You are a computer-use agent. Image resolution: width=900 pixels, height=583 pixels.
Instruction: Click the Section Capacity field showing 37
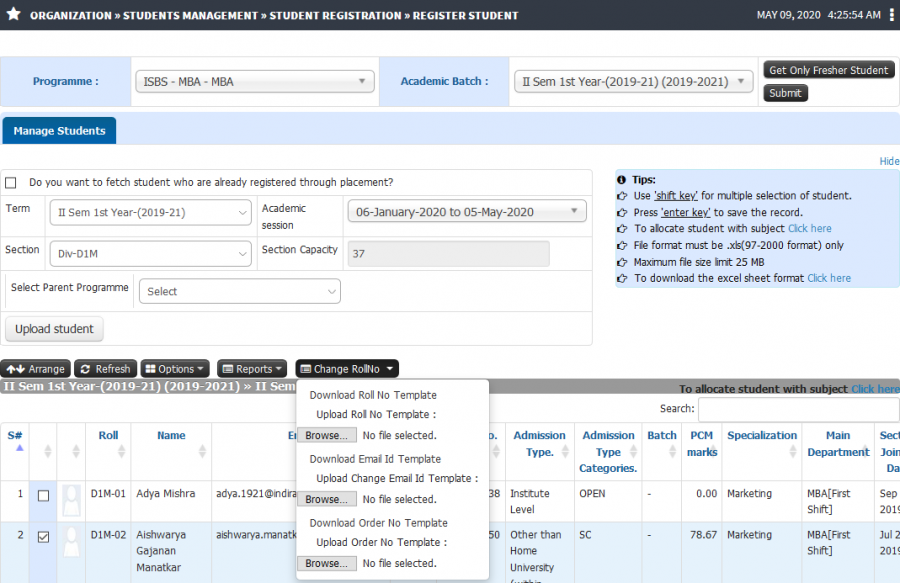(x=448, y=254)
